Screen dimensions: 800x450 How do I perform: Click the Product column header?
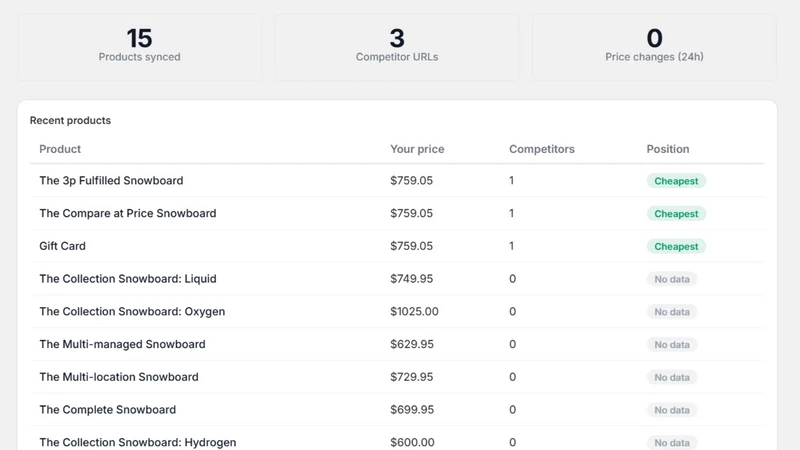[60, 149]
